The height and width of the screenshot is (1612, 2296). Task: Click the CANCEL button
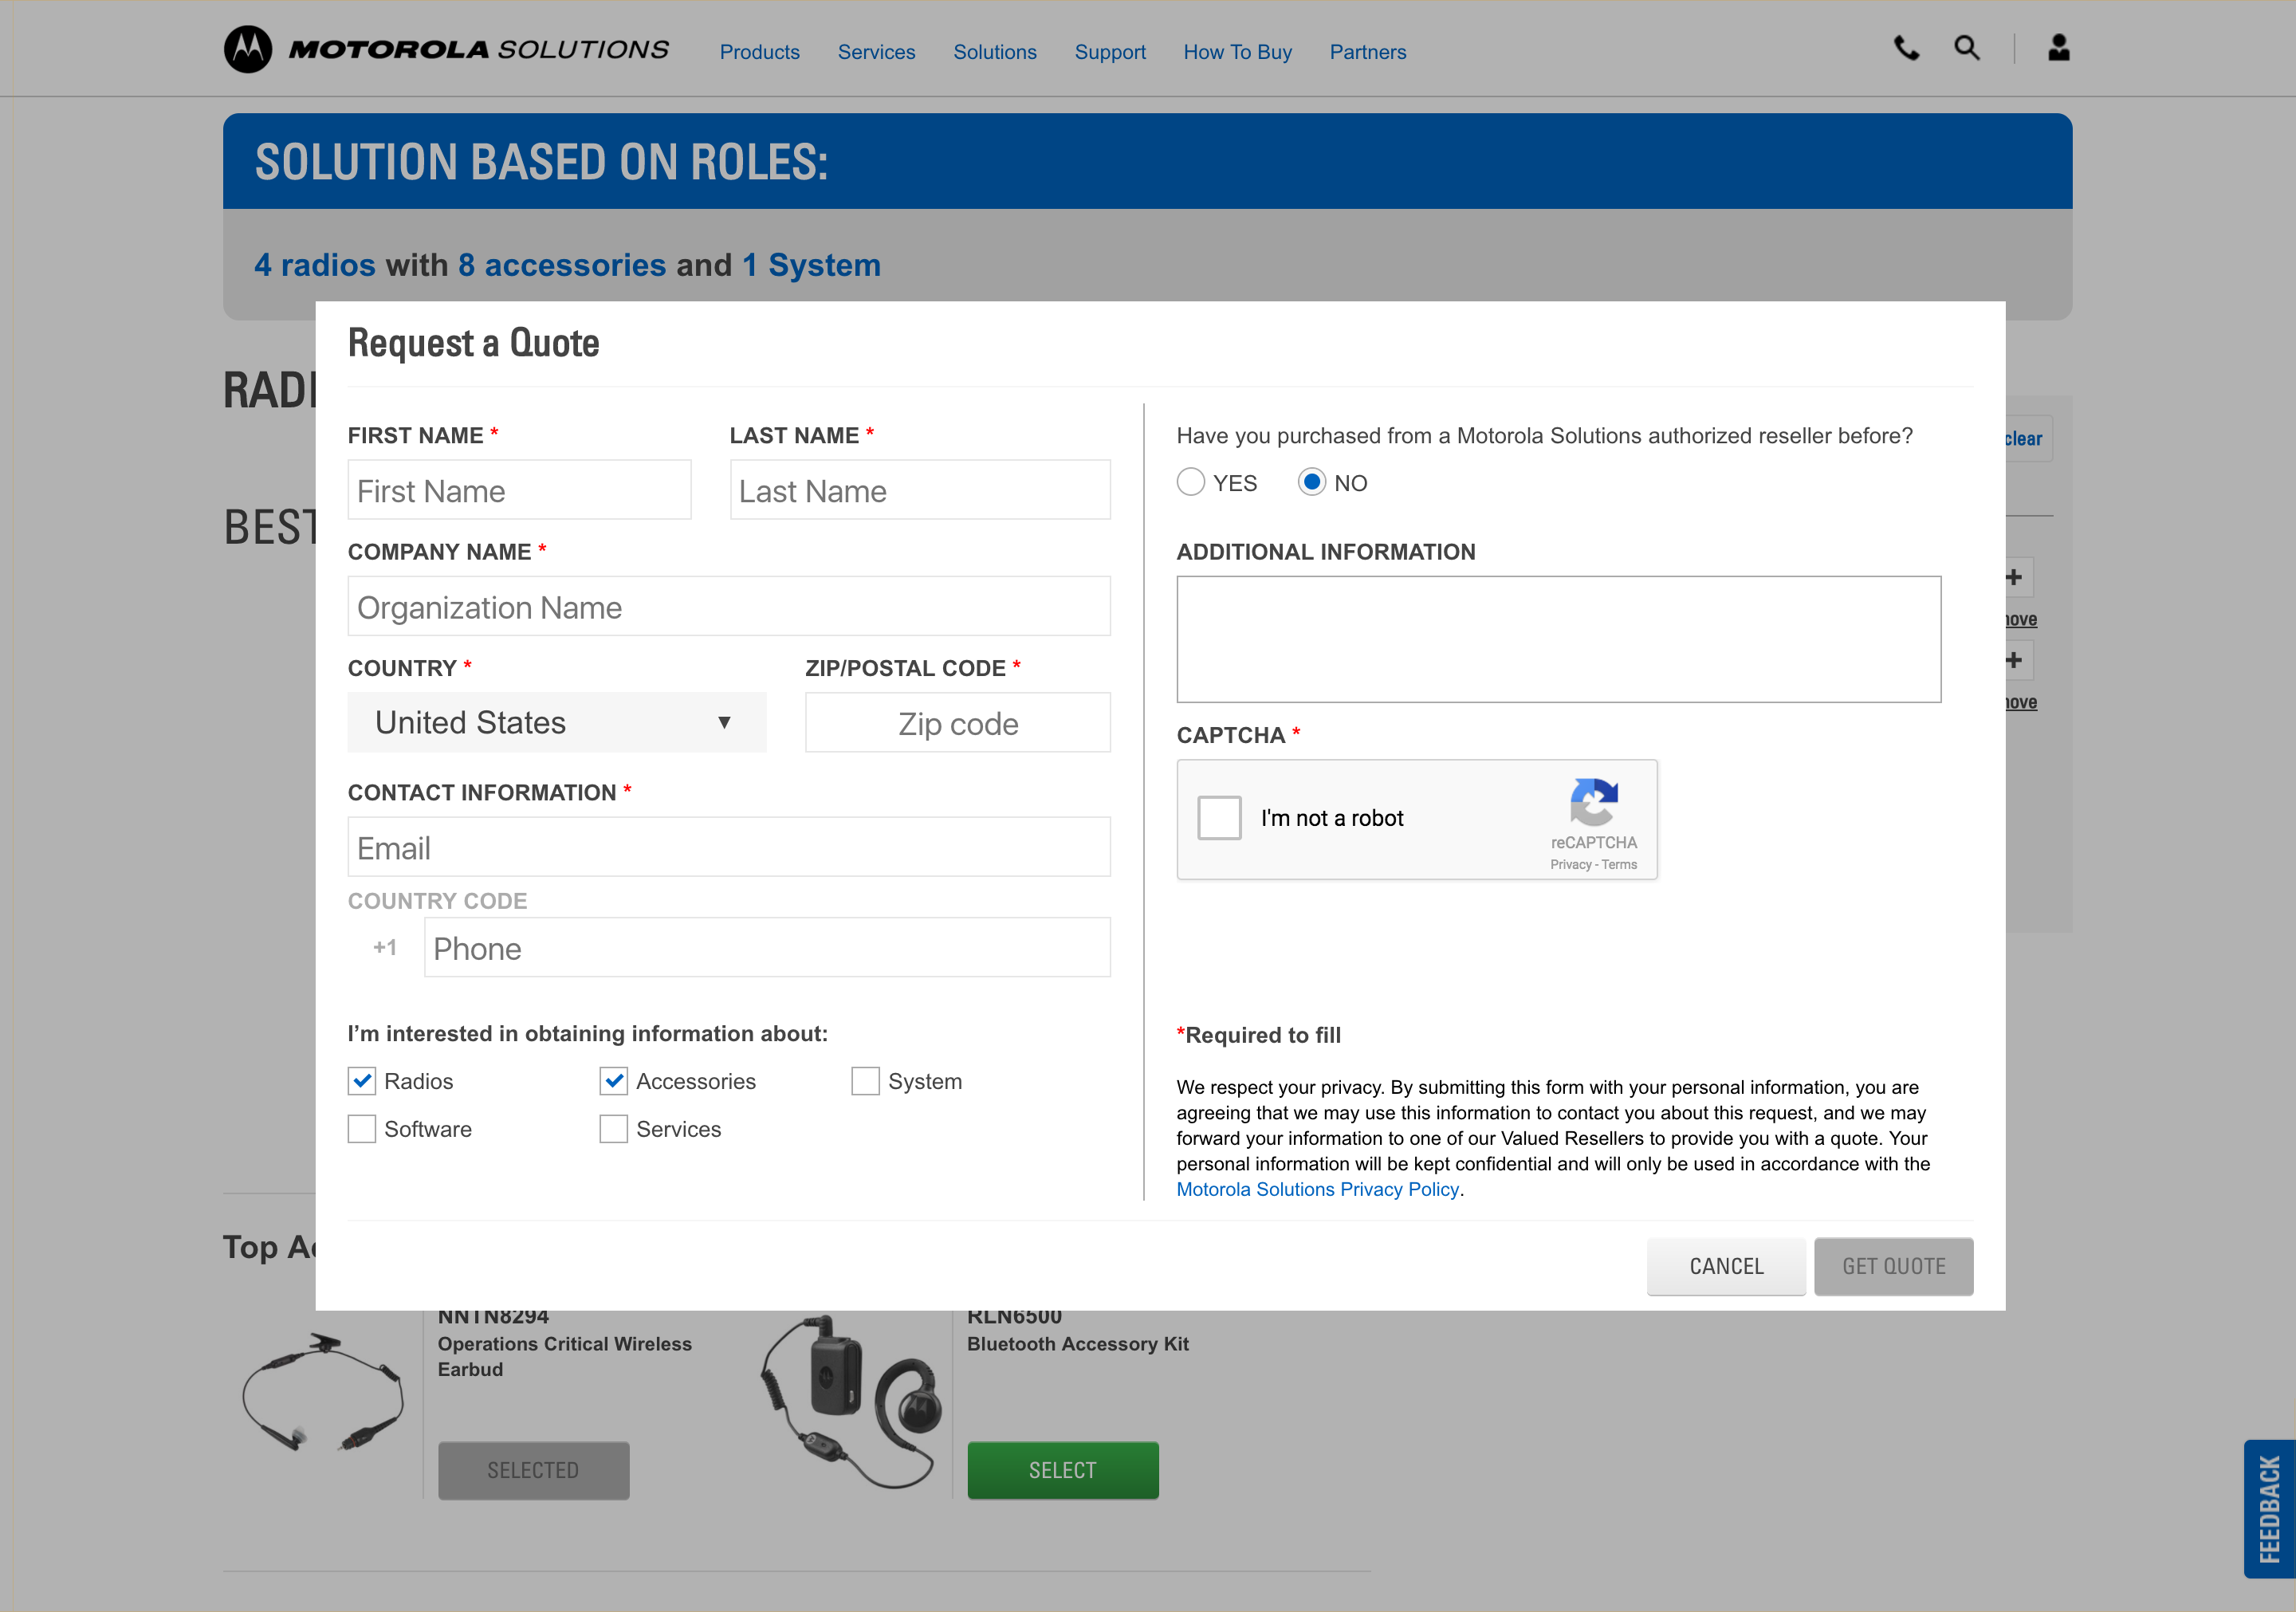click(x=1726, y=1266)
